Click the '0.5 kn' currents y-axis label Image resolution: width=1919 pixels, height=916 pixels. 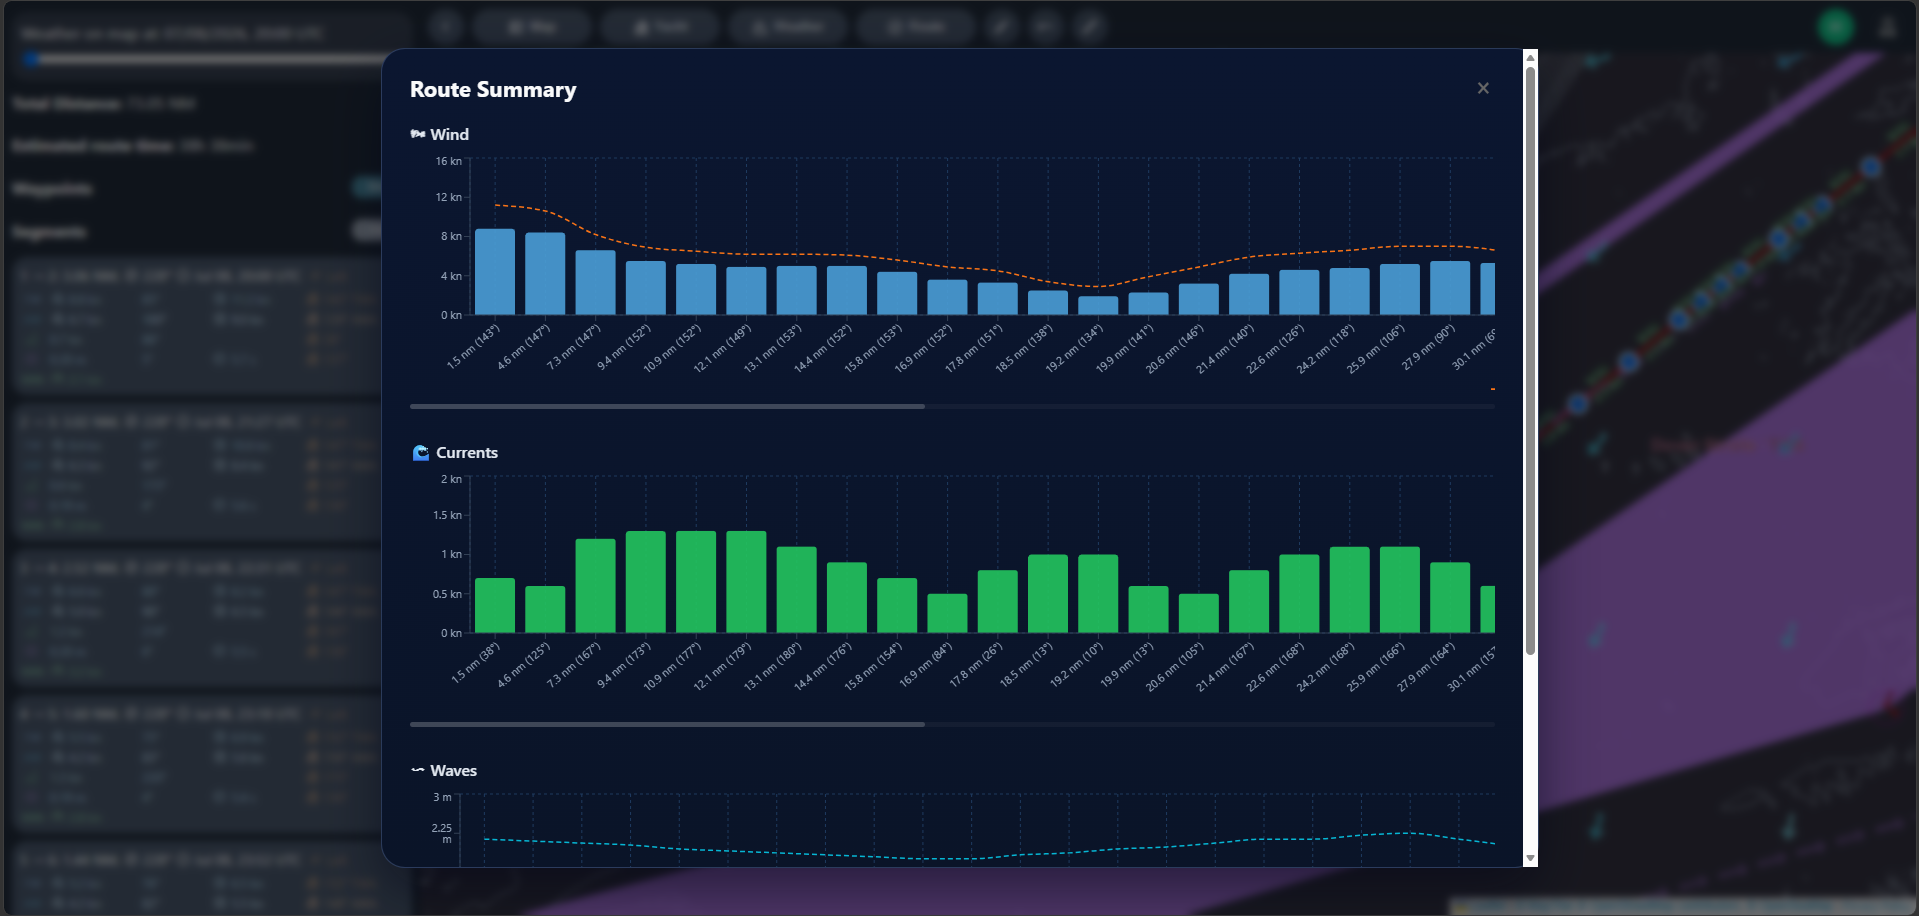coord(447,594)
